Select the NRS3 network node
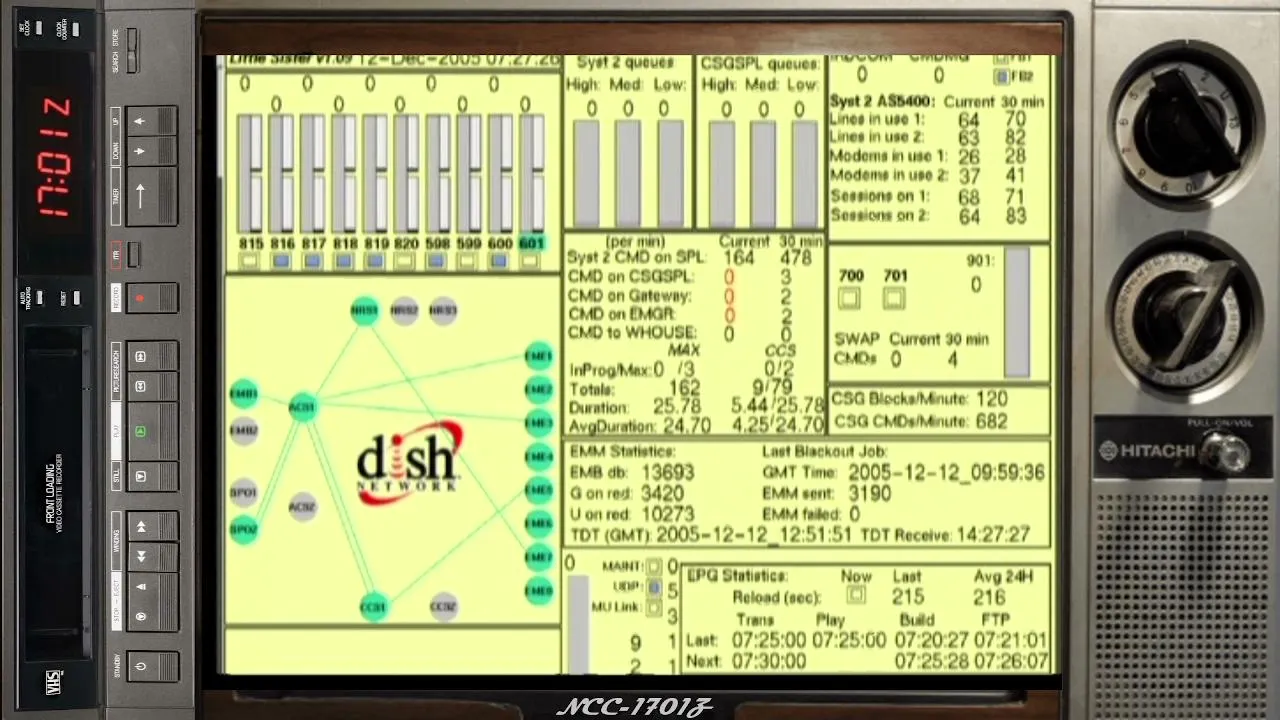Image resolution: width=1280 pixels, height=720 pixels. [443, 310]
